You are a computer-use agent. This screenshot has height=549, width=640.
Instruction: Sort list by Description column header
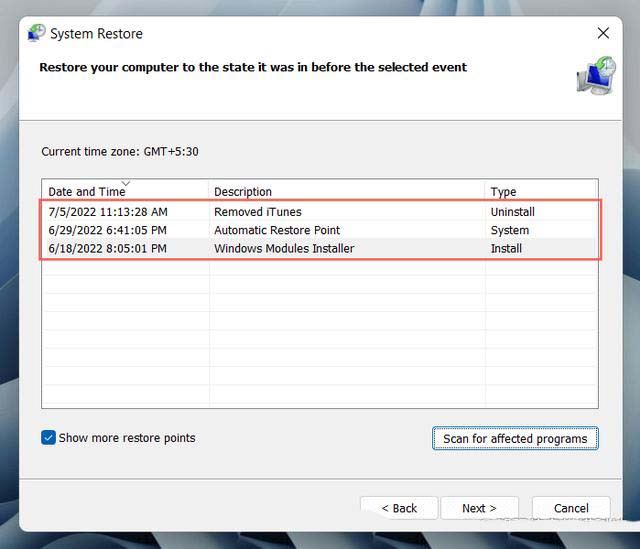click(243, 191)
